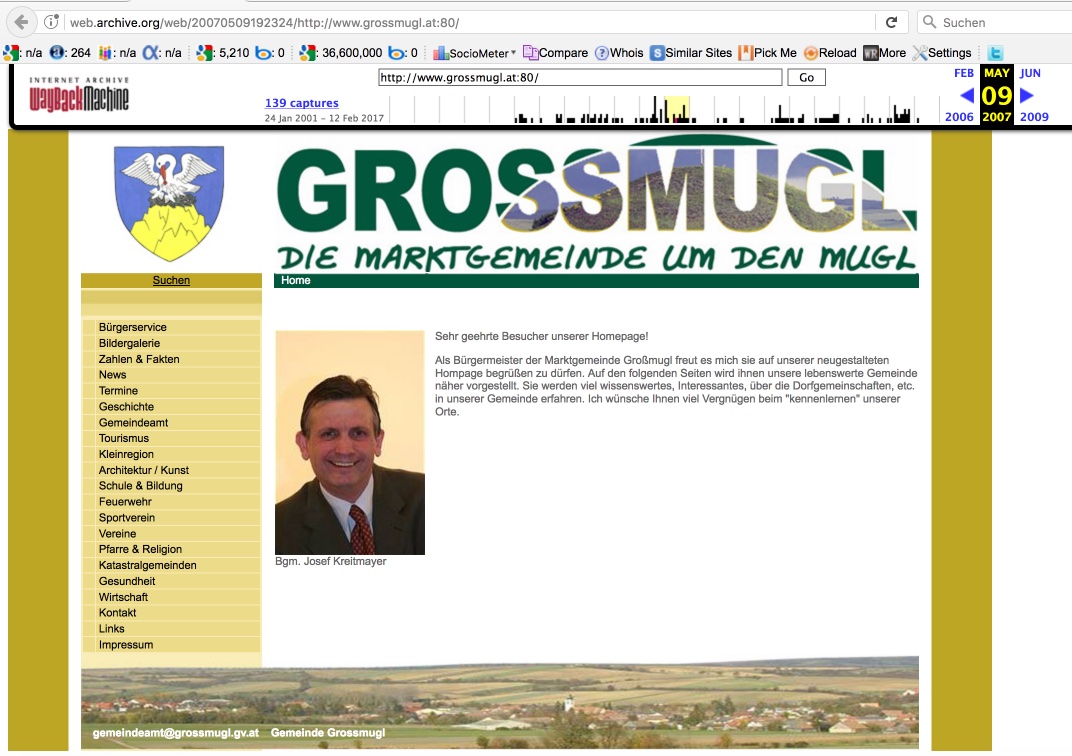Click the Twitter bird icon
The image size is (1072, 756).
click(x=995, y=53)
